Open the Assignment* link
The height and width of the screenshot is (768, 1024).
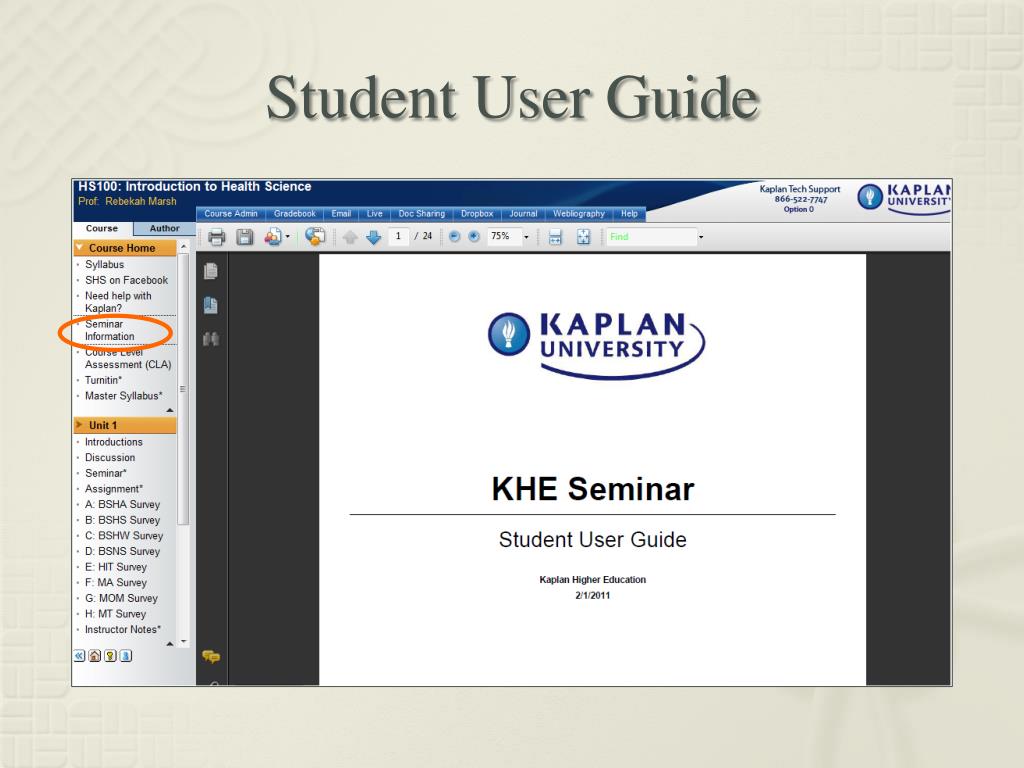(114, 489)
